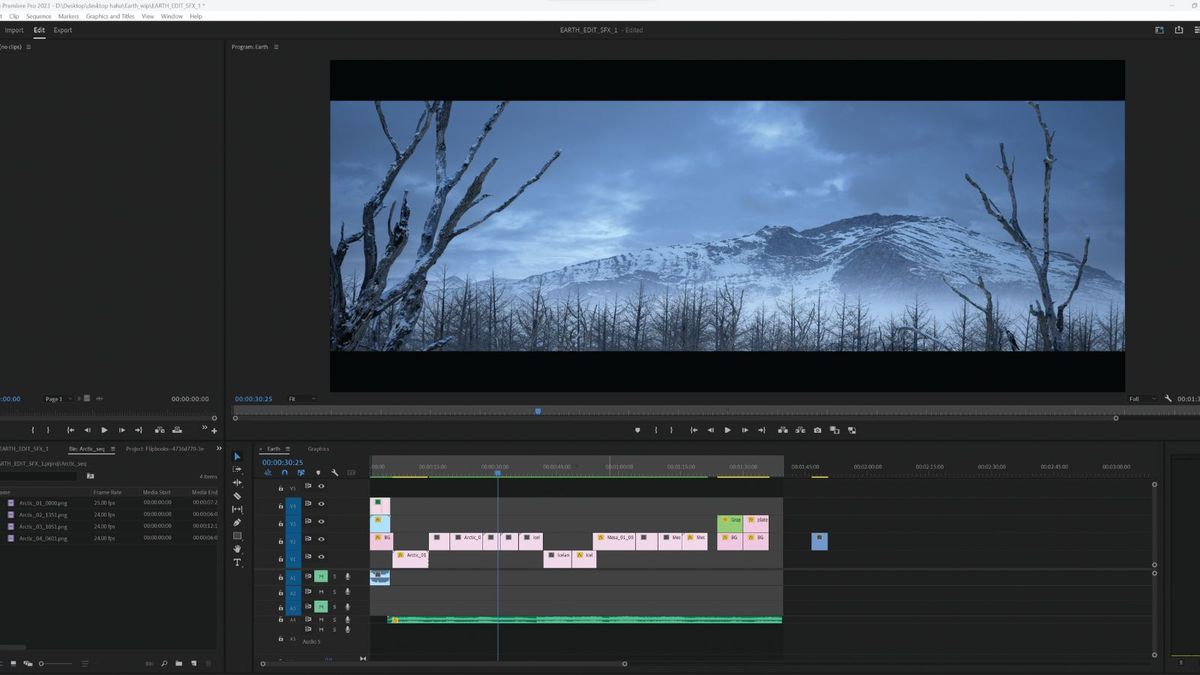Click the Add Marker button under the Program monitor
1200x675 pixels.
[637, 429]
